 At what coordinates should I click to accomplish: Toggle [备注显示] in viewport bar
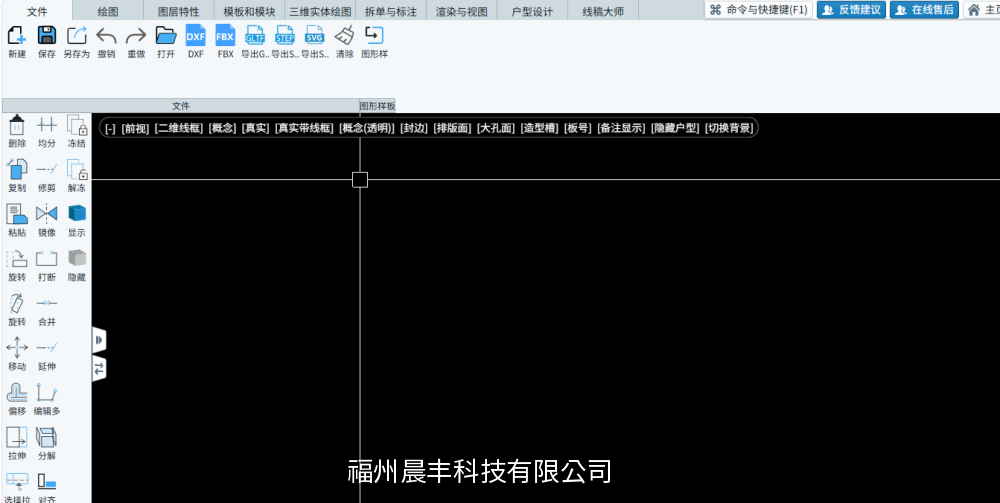621,128
